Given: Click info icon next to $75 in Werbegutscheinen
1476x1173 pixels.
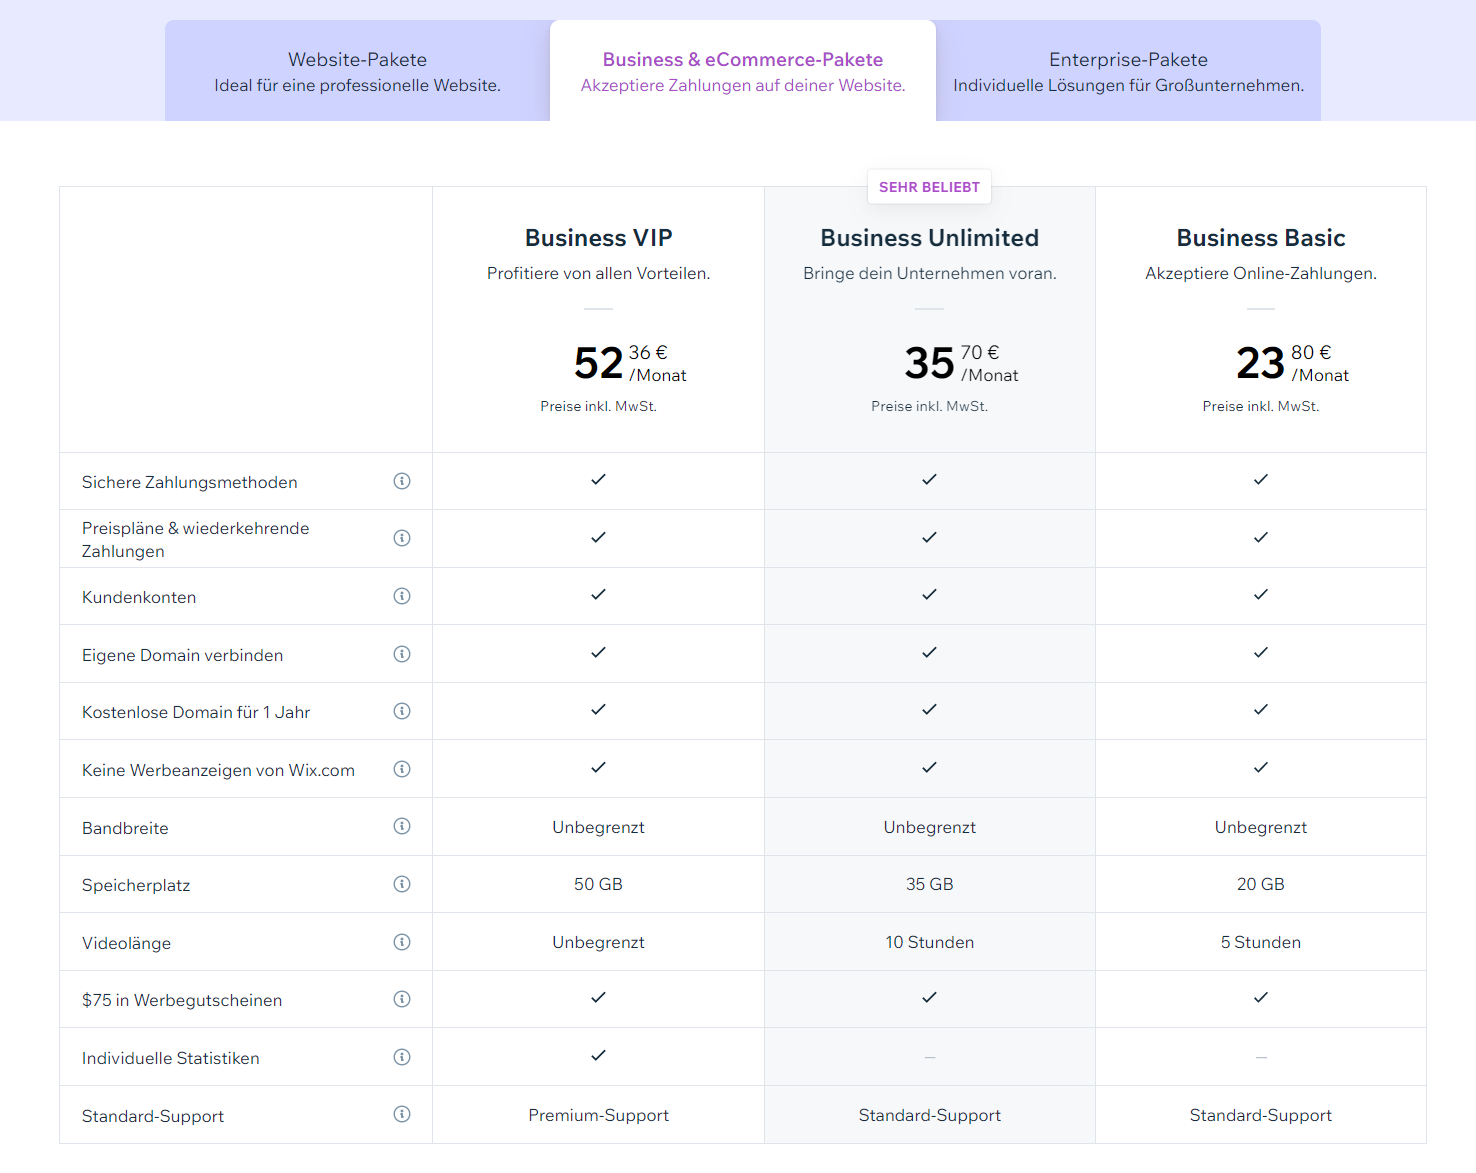Looking at the screenshot, I should [402, 999].
